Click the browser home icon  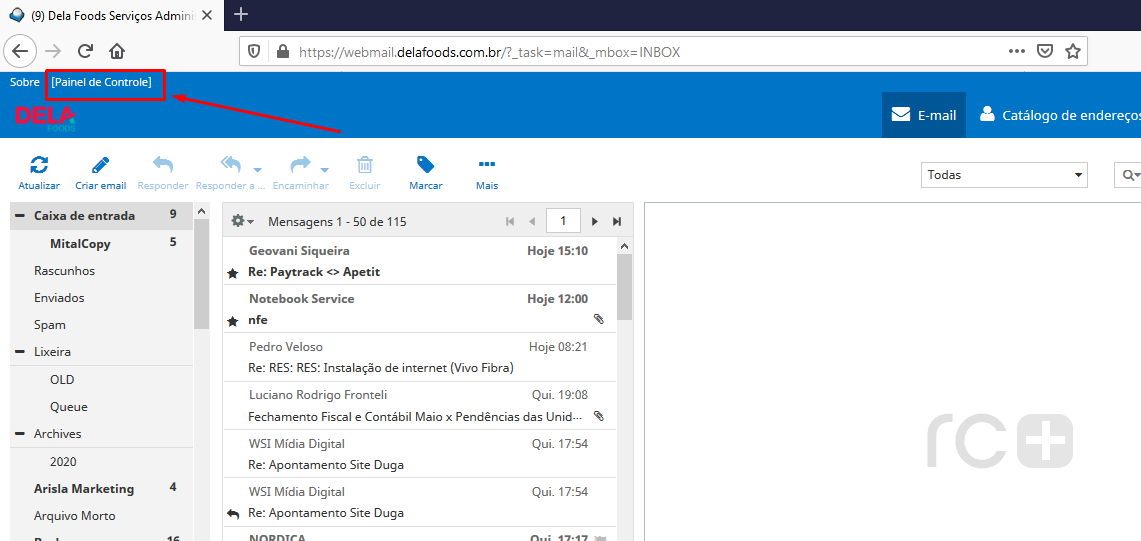117,51
